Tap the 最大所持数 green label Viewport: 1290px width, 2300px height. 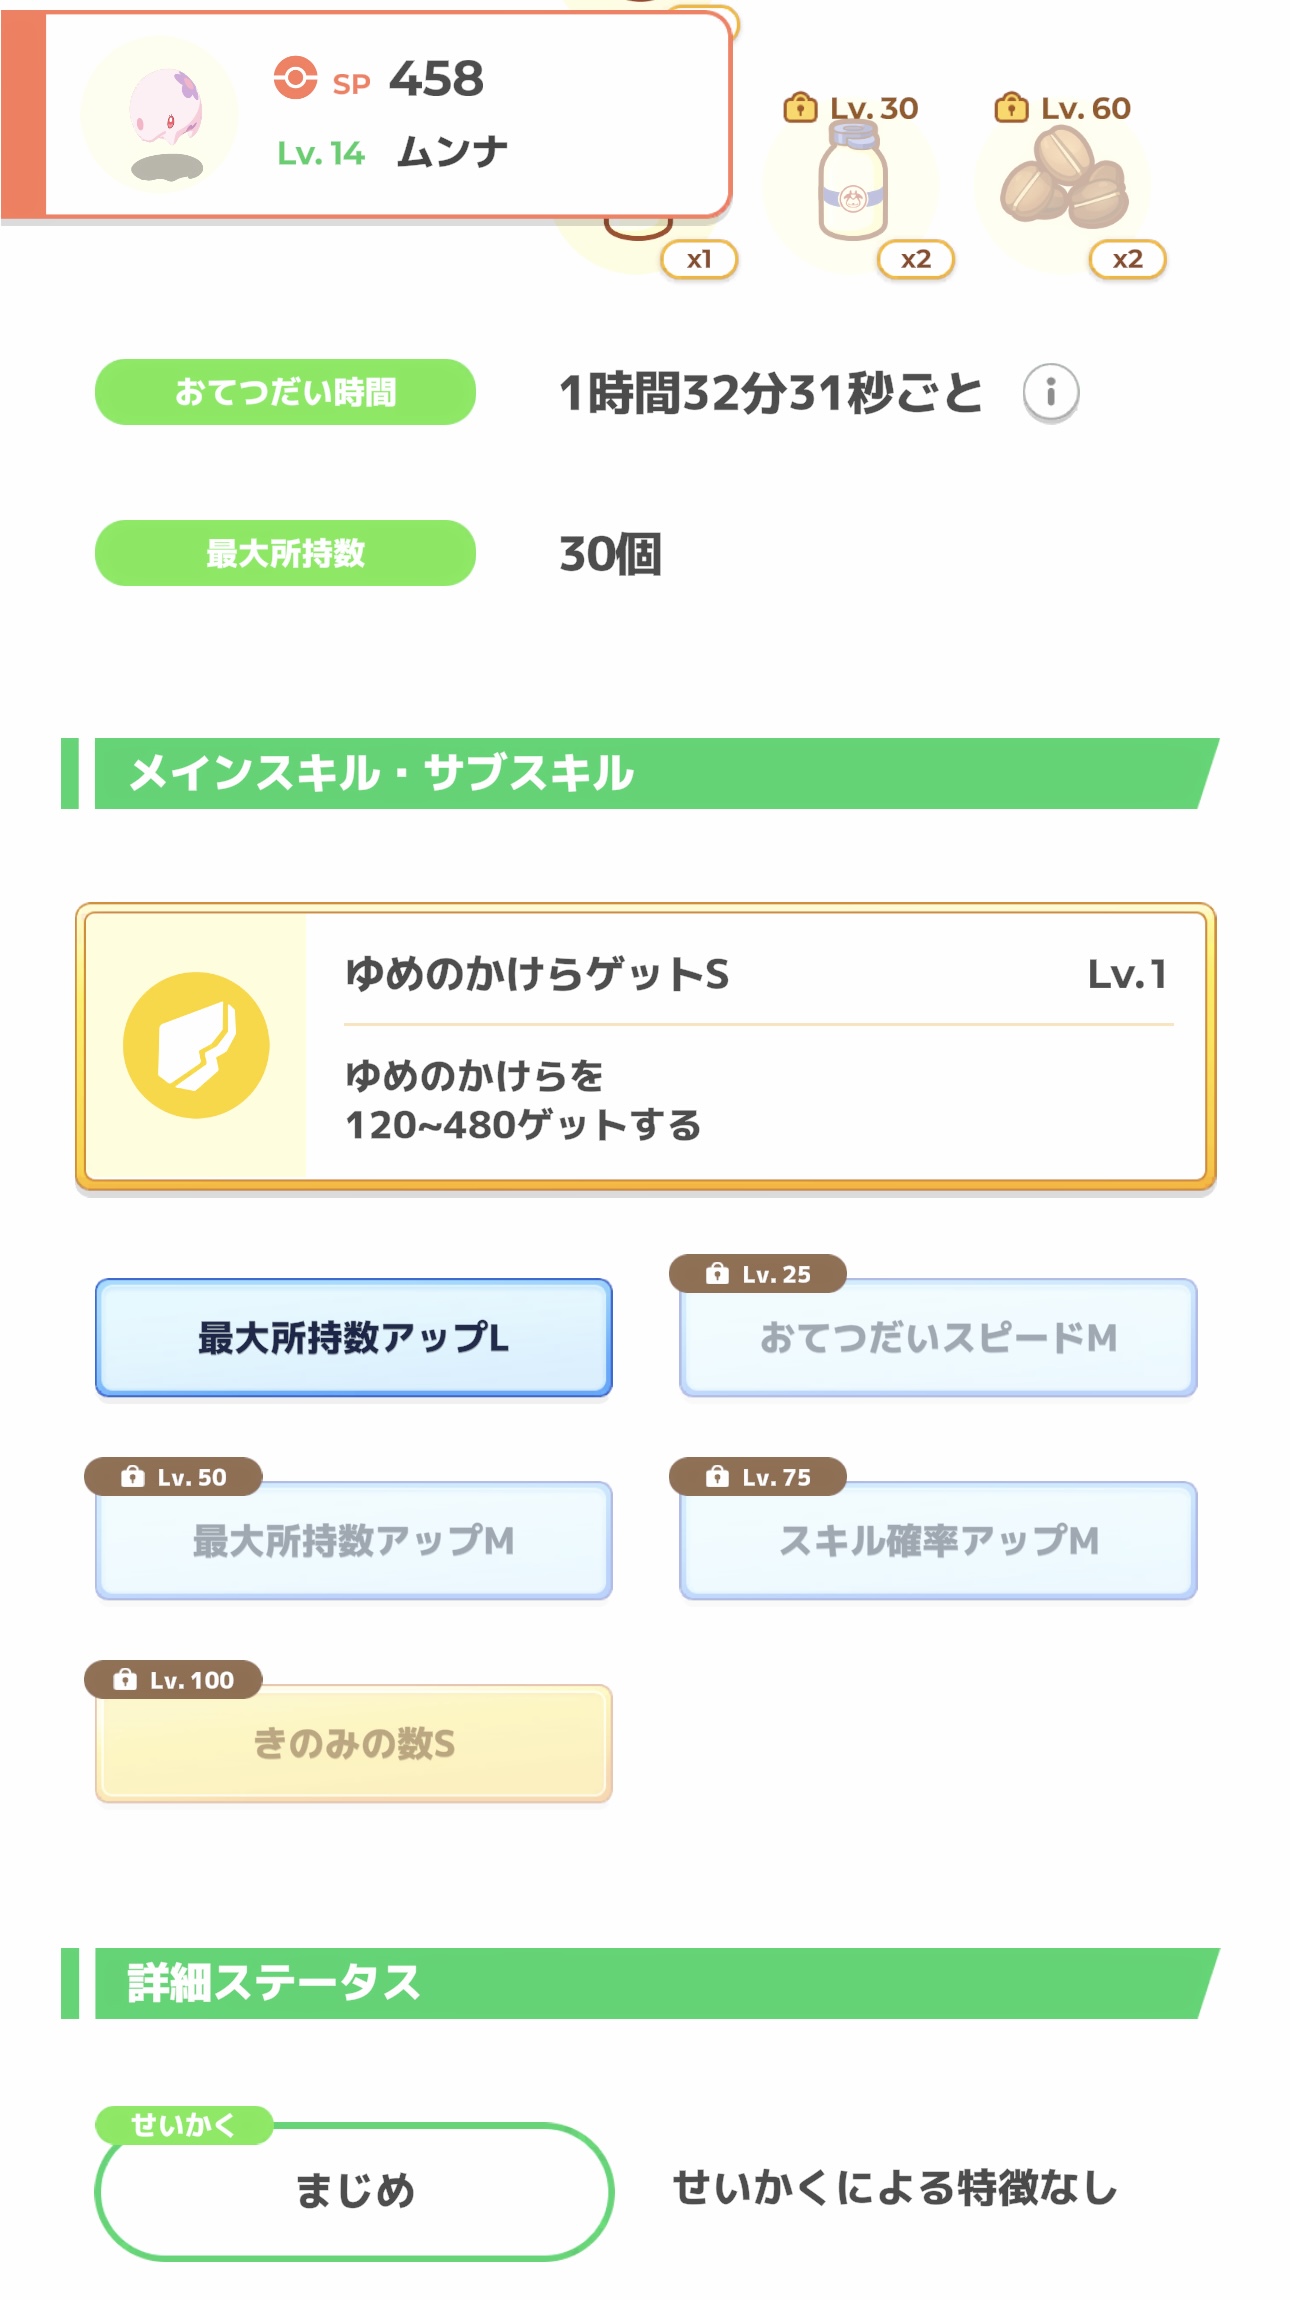pyautogui.click(x=285, y=553)
